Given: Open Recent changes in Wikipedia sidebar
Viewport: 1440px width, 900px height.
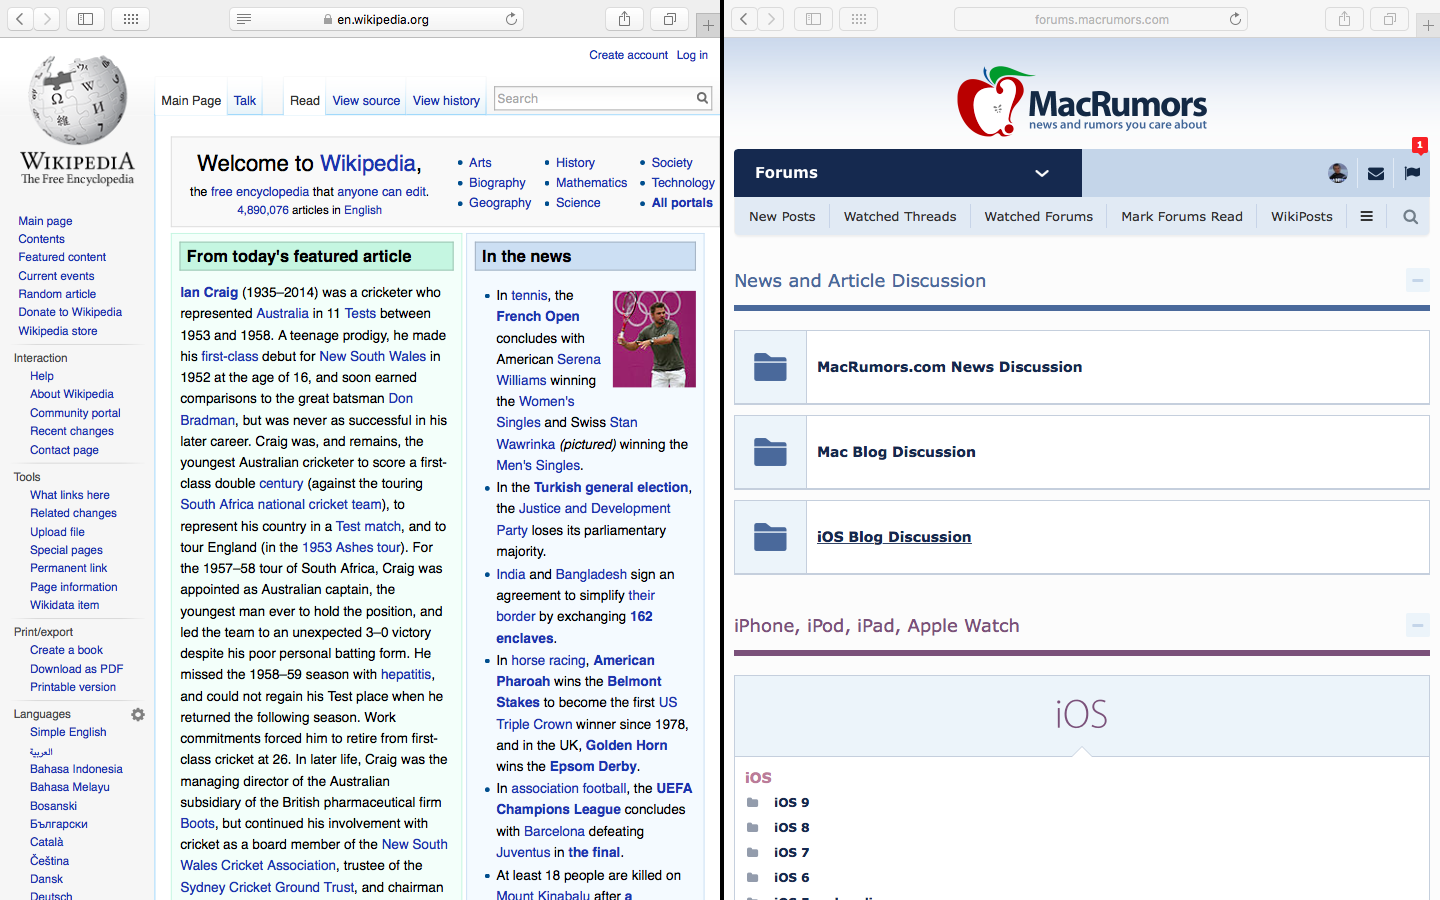Looking at the screenshot, I should click(x=72, y=431).
